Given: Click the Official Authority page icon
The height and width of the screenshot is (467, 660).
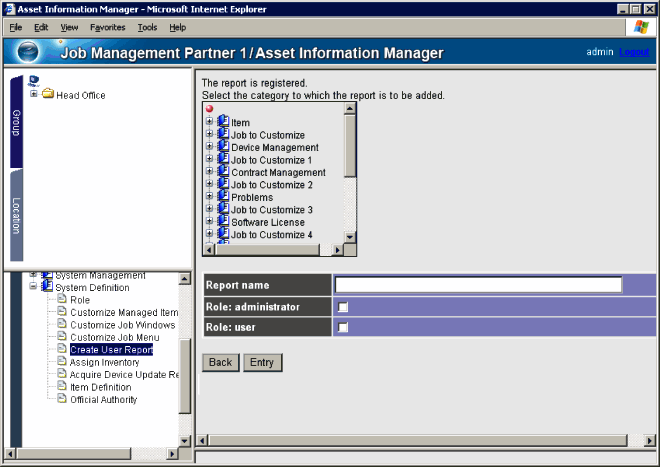Looking at the screenshot, I should tap(62, 398).
